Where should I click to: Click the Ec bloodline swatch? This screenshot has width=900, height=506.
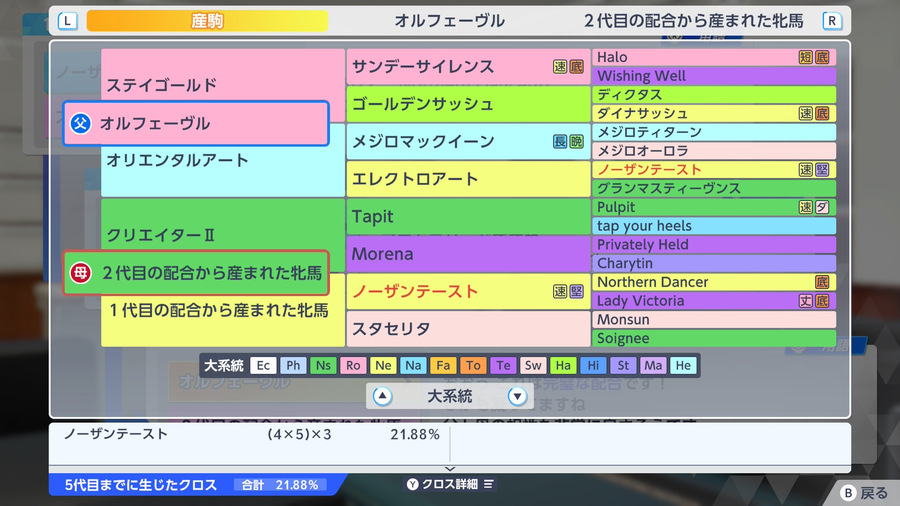coord(263,365)
